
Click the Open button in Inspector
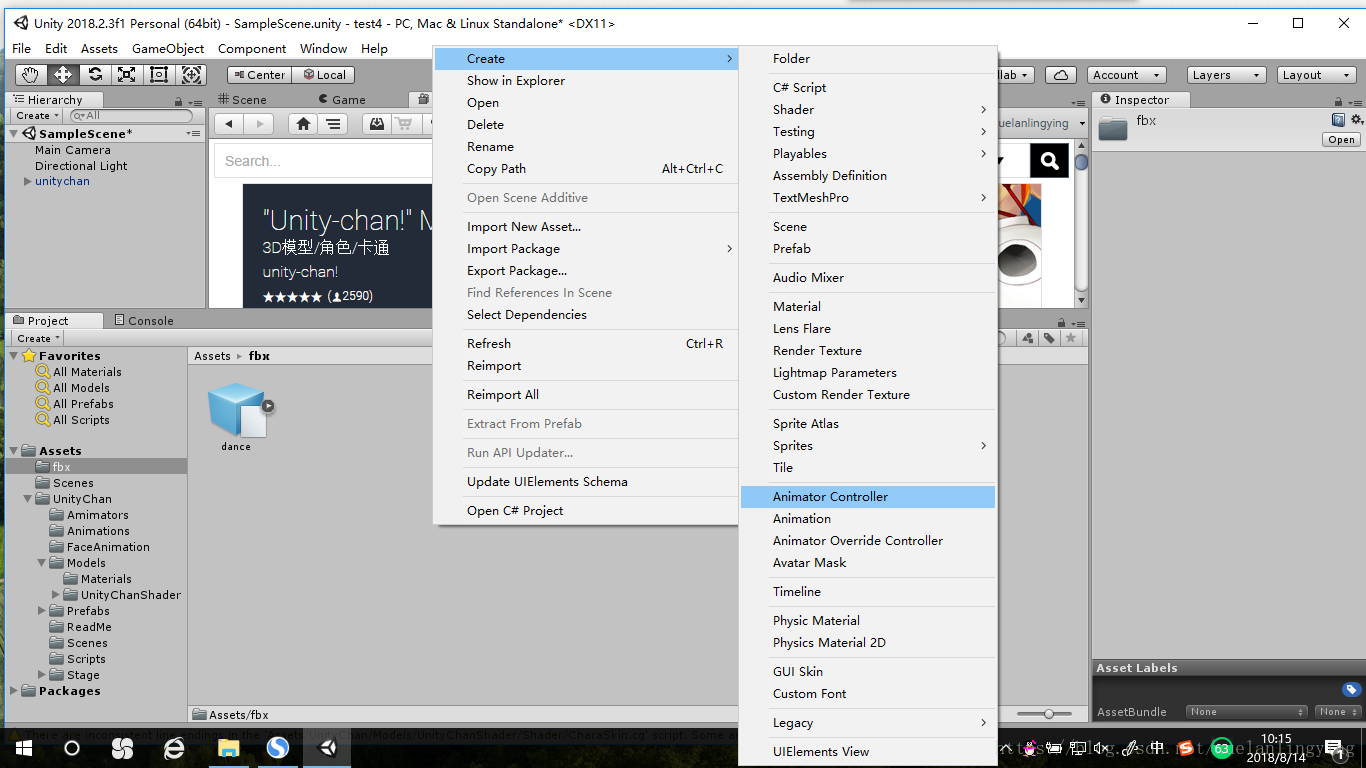[x=1341, y=140]
